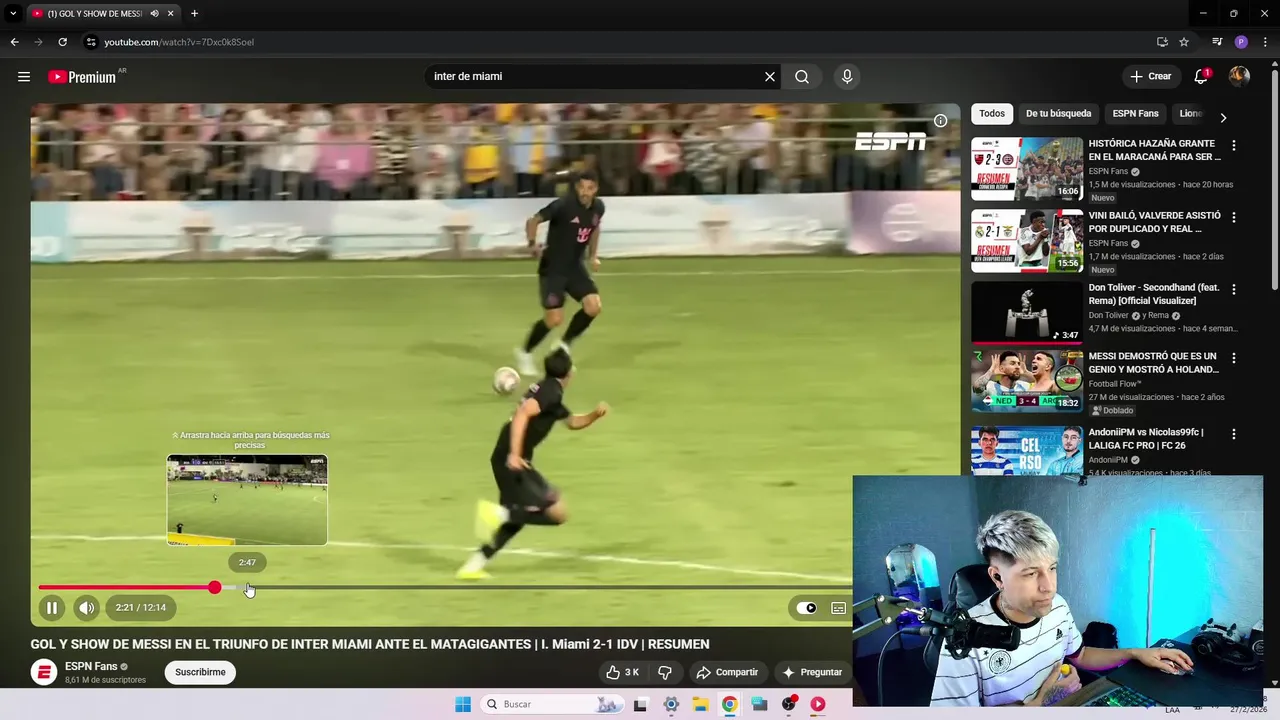The height and width of the screenshot is (720, 1280).
Task: Select the Todos filter chip
Action: [x=992, y=114]
